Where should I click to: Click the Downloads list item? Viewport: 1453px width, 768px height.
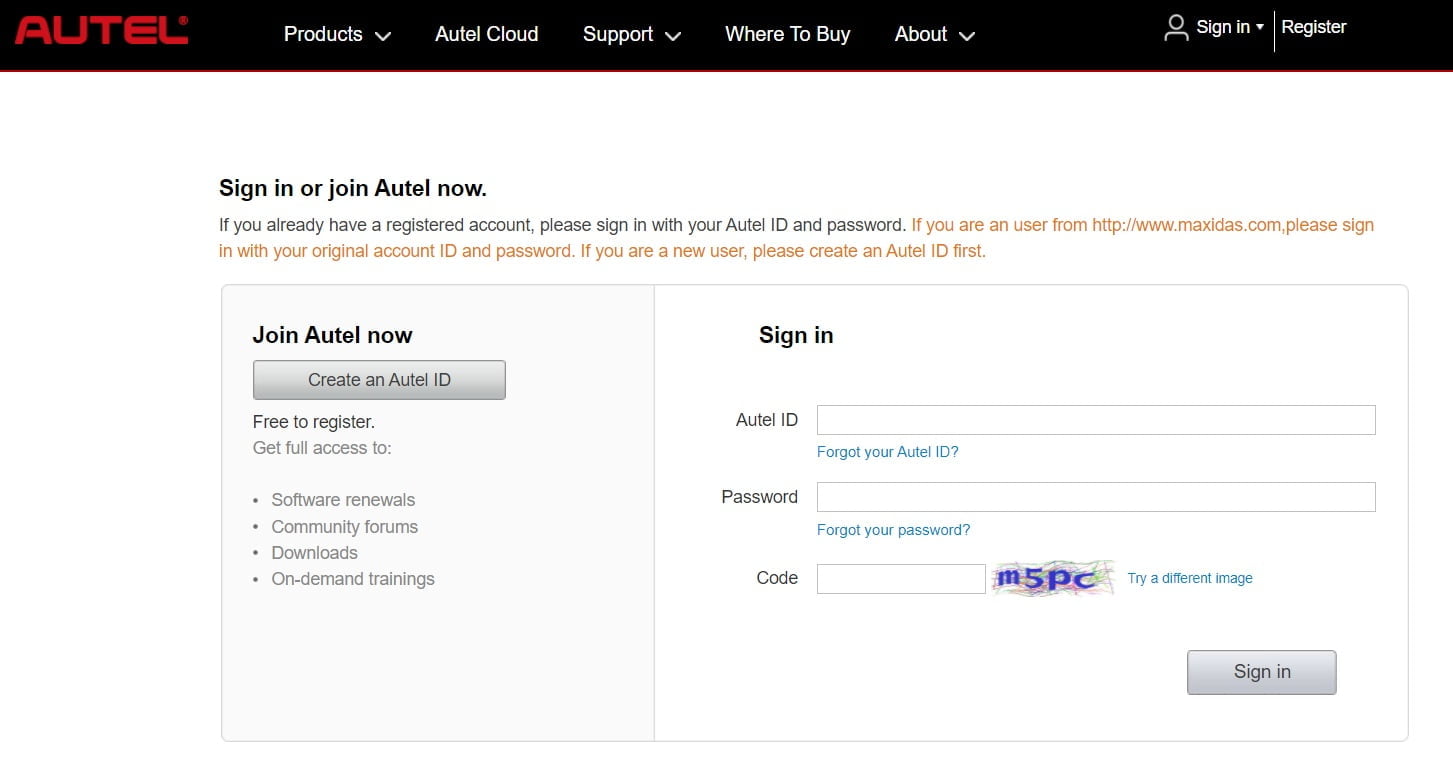coord(314,553)
